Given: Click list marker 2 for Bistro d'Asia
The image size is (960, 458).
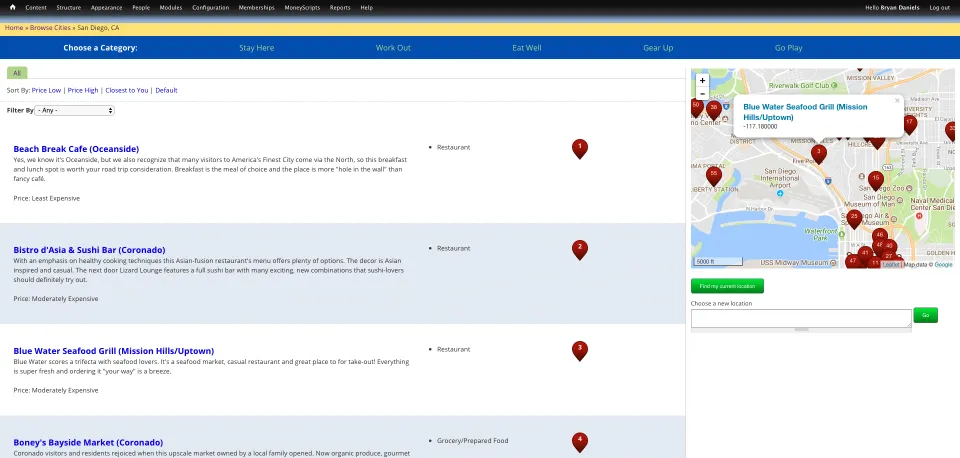Looking at the screenshot, I should (x=580, y=250).
